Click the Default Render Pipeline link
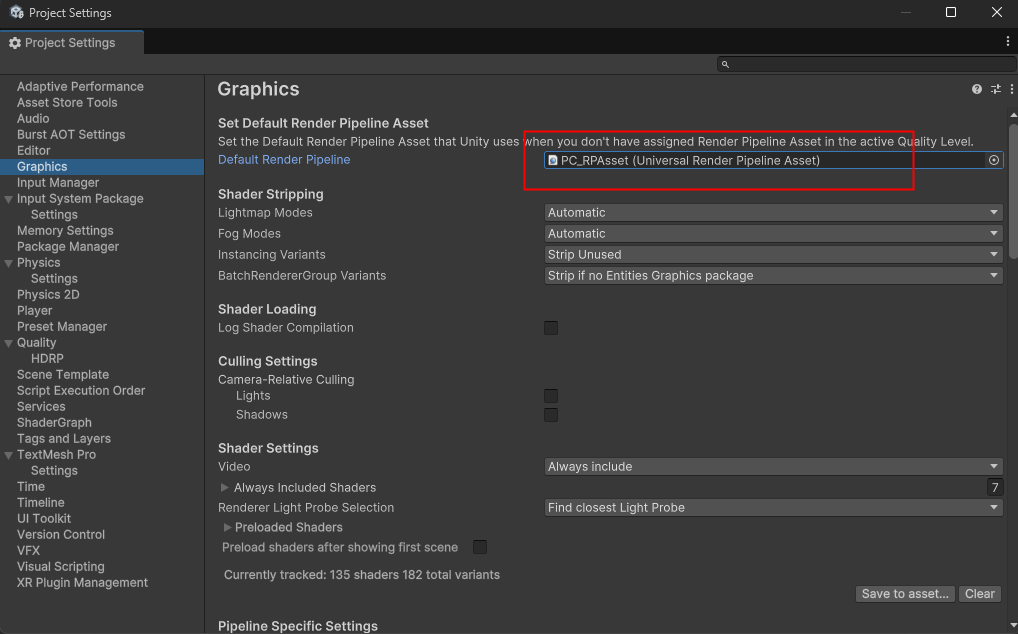Screen dimensions: 1018x634 284,160
